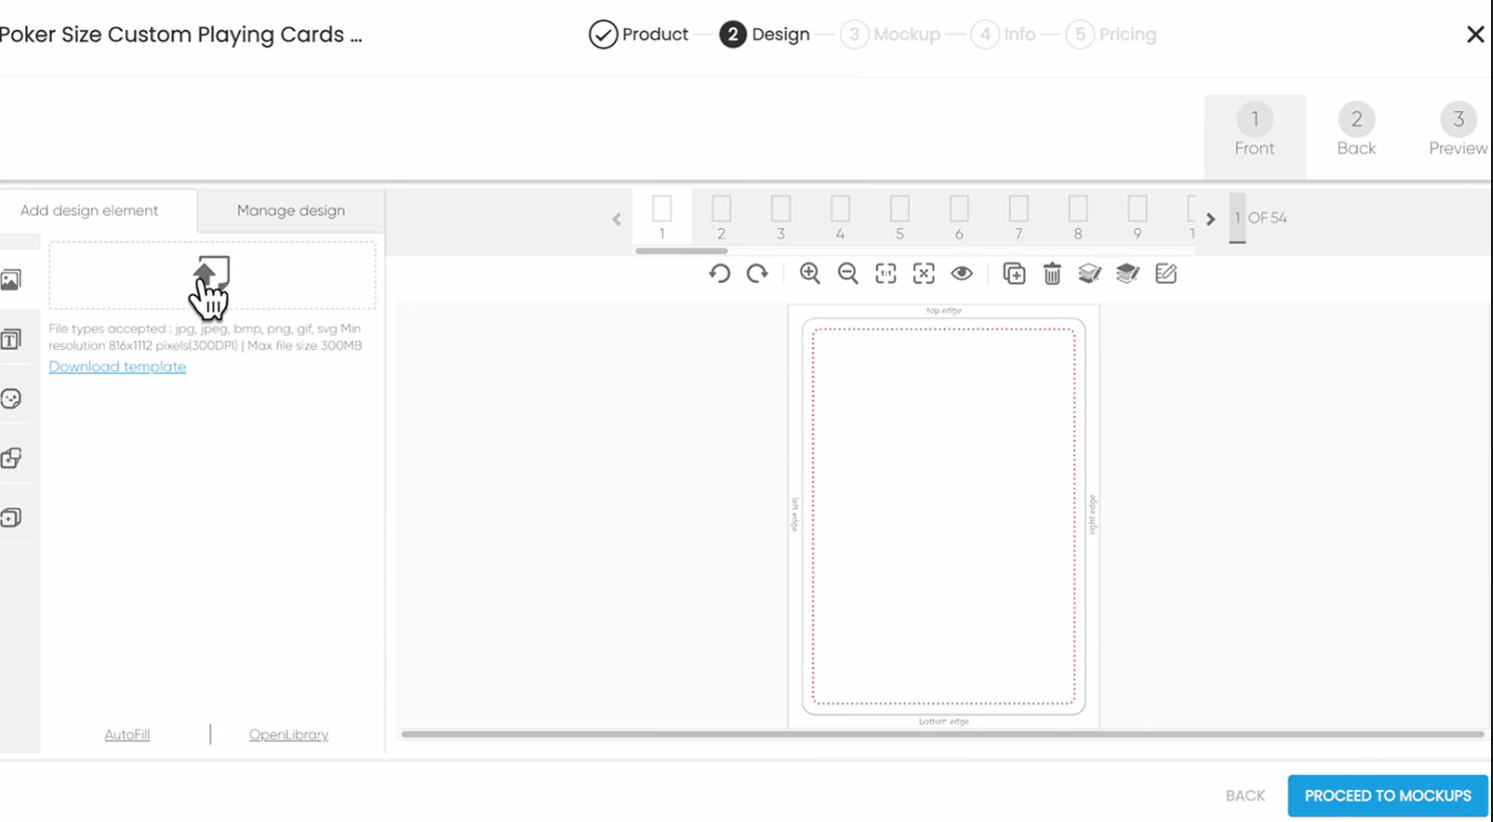1493x822 pixels.
Task: Click the light stacked layers edit icon
Action: (x=1090, y=274)
